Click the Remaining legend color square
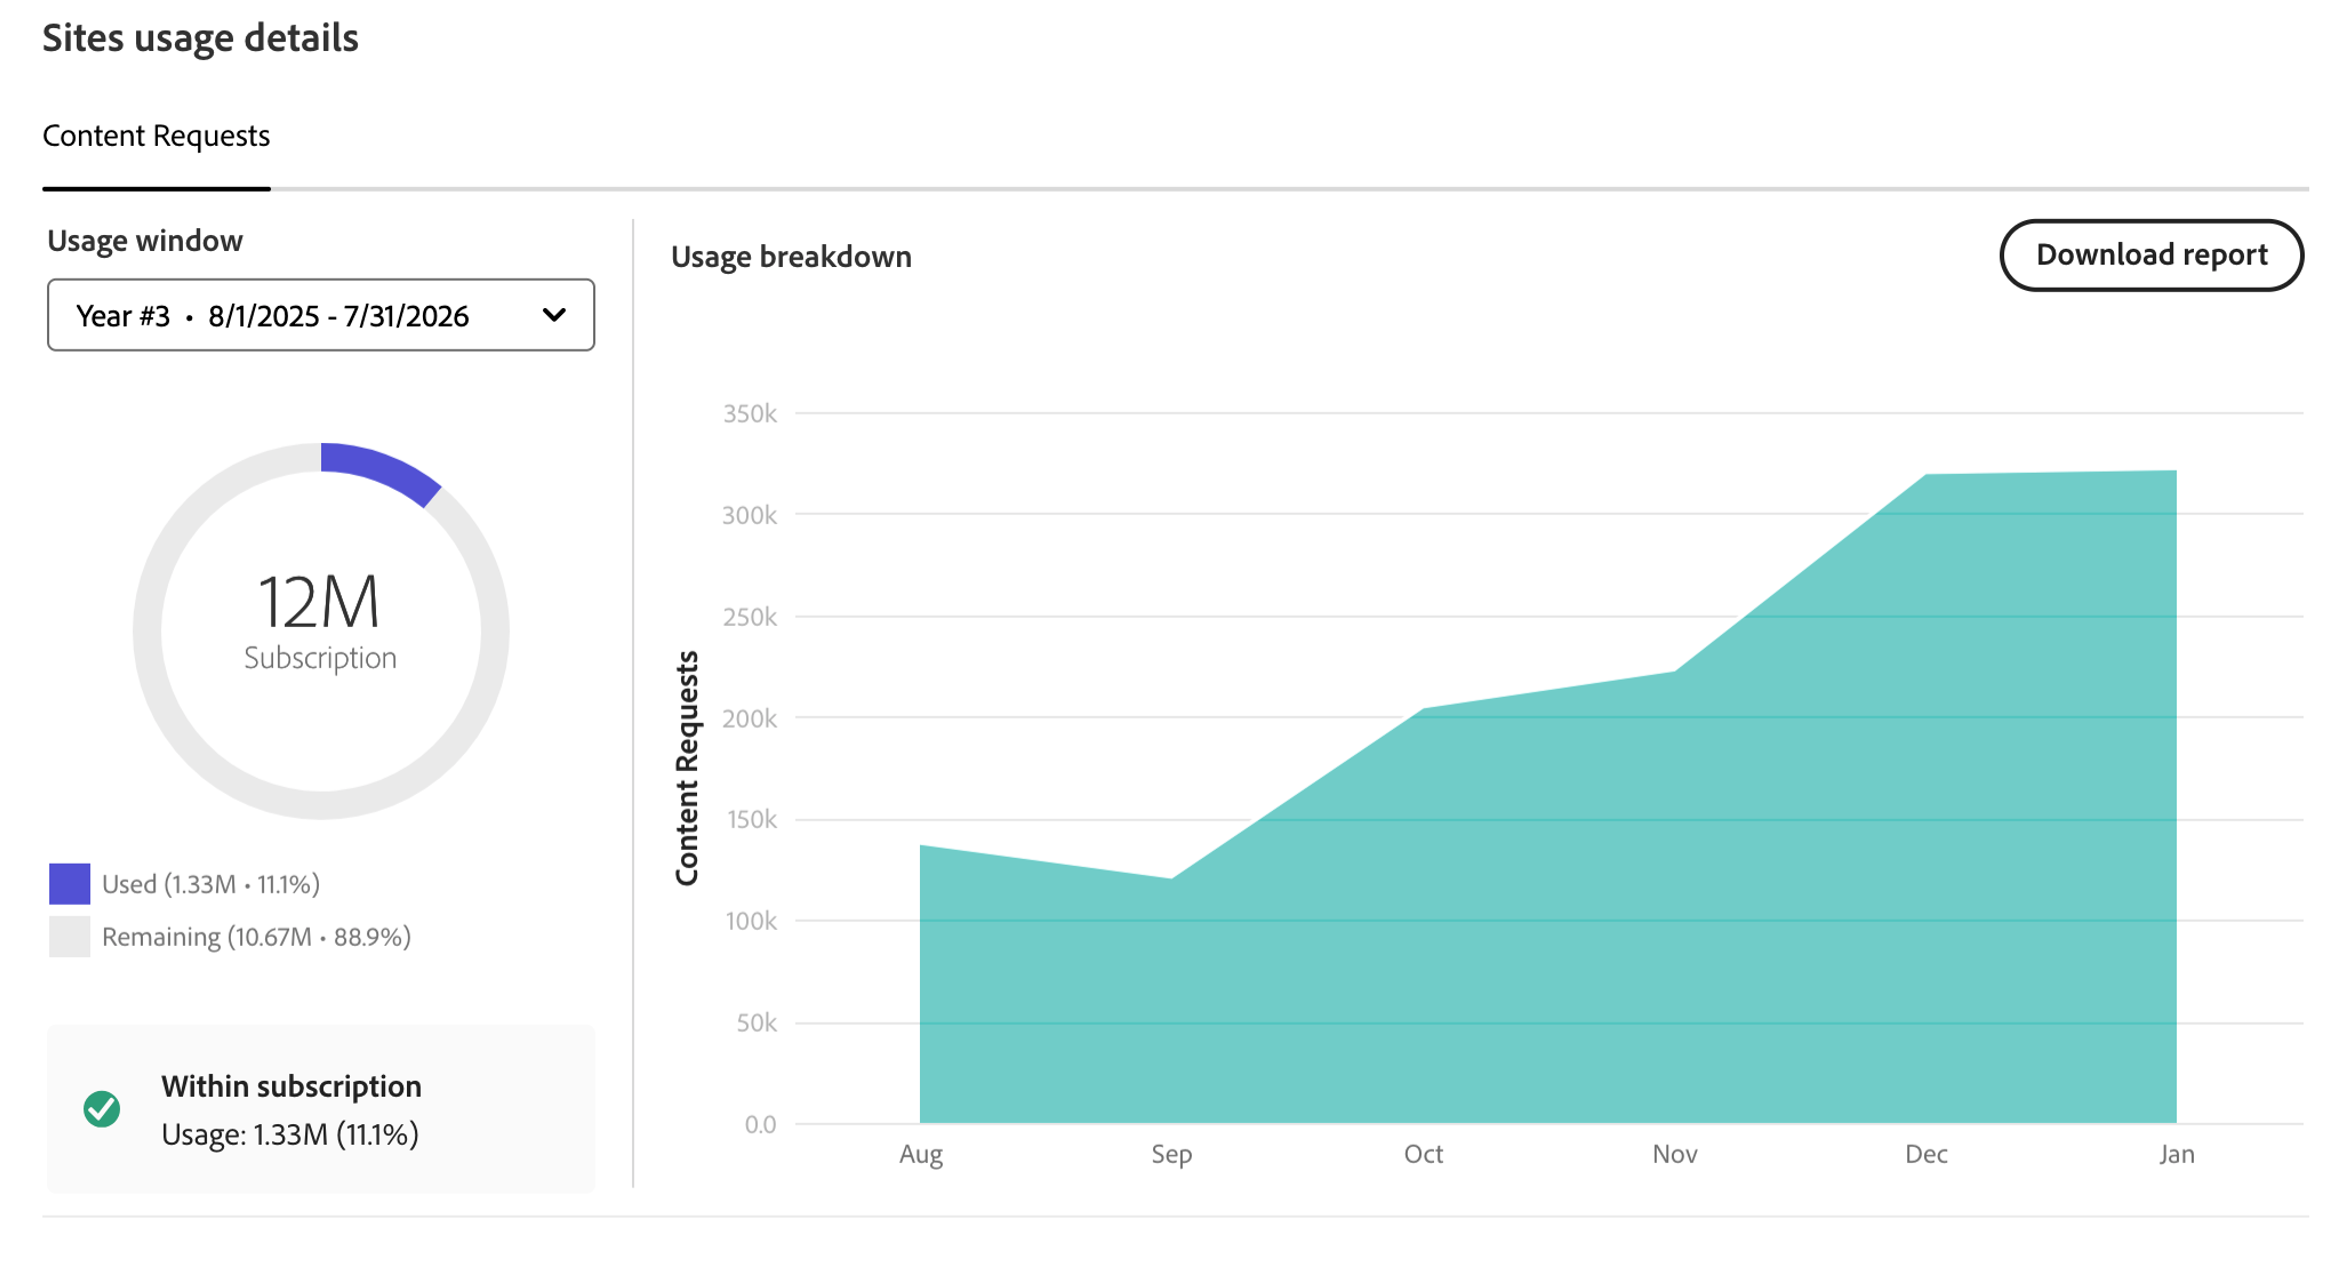 pyautogui.click(x=68, y=937)
